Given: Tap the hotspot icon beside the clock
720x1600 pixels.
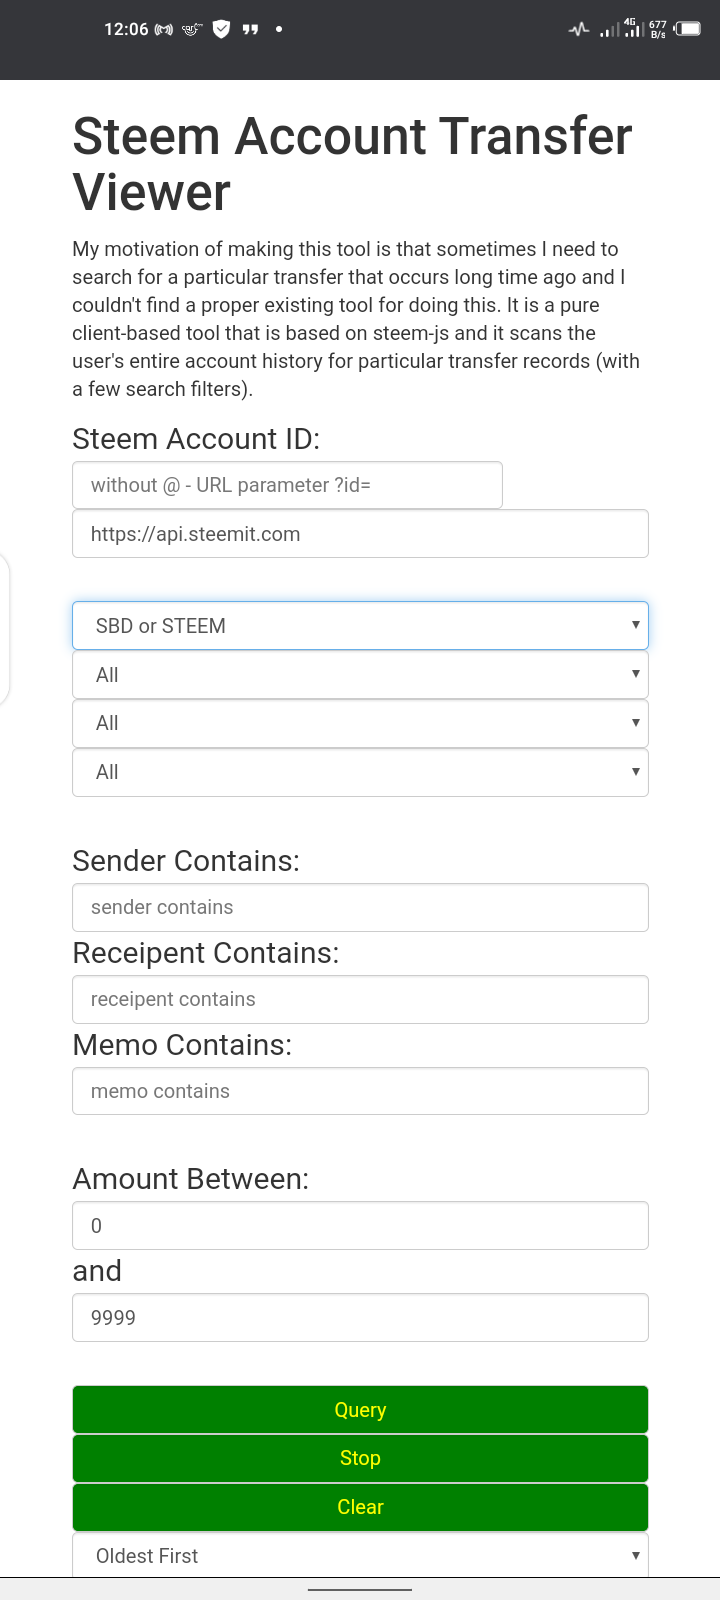Looking at the screenshot, I should [163, 29].
